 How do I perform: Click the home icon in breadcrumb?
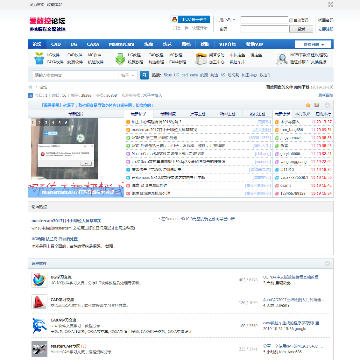point(31,87)
